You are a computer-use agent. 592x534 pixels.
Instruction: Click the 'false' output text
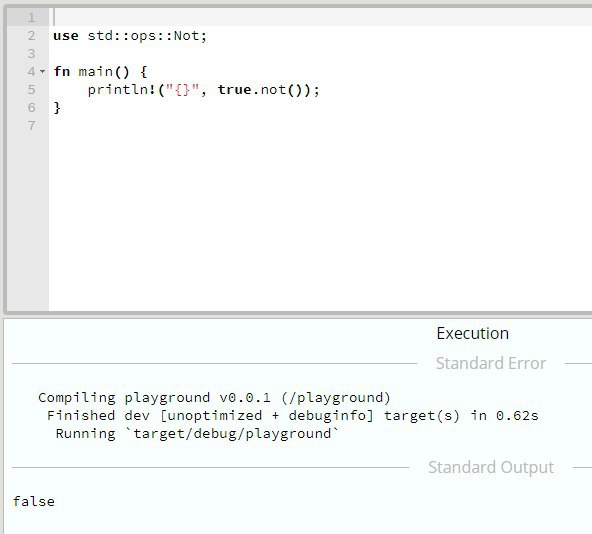34,502
